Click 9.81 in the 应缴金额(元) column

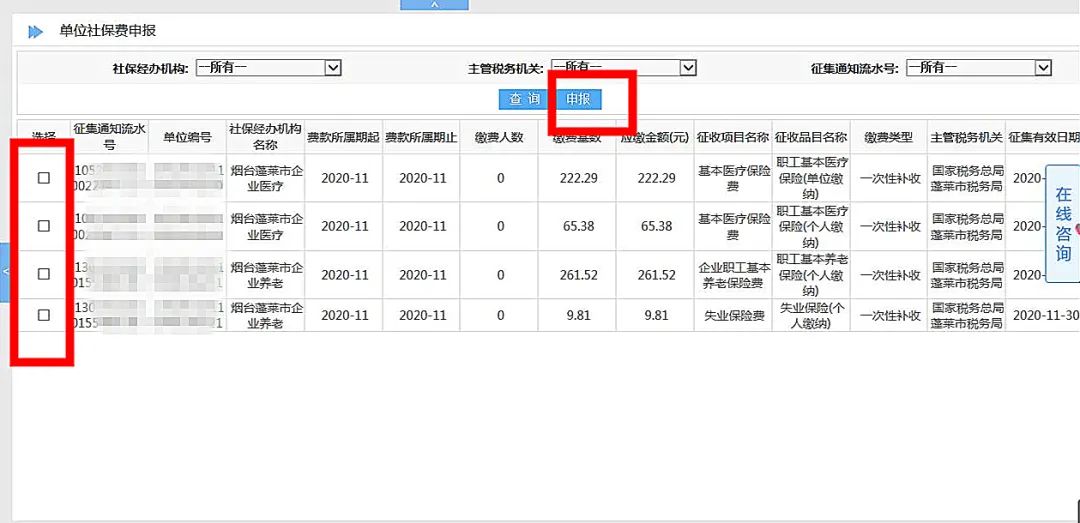tap(656, 316)
